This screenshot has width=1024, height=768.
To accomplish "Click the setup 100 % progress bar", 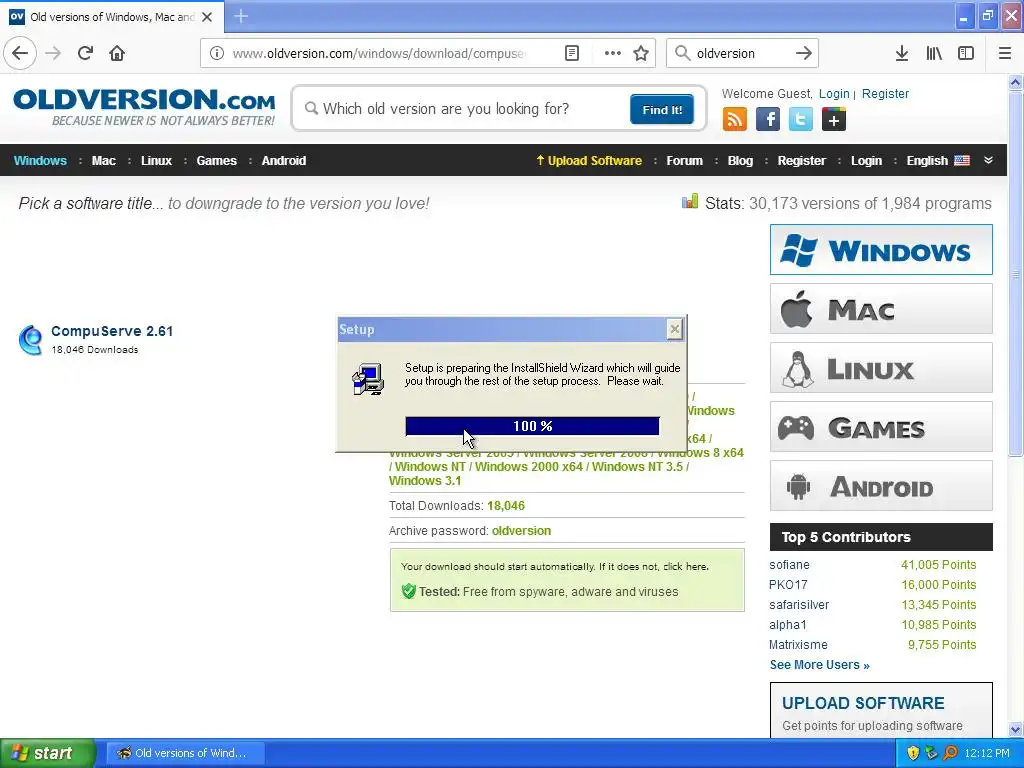I will (x=532, y=426).
